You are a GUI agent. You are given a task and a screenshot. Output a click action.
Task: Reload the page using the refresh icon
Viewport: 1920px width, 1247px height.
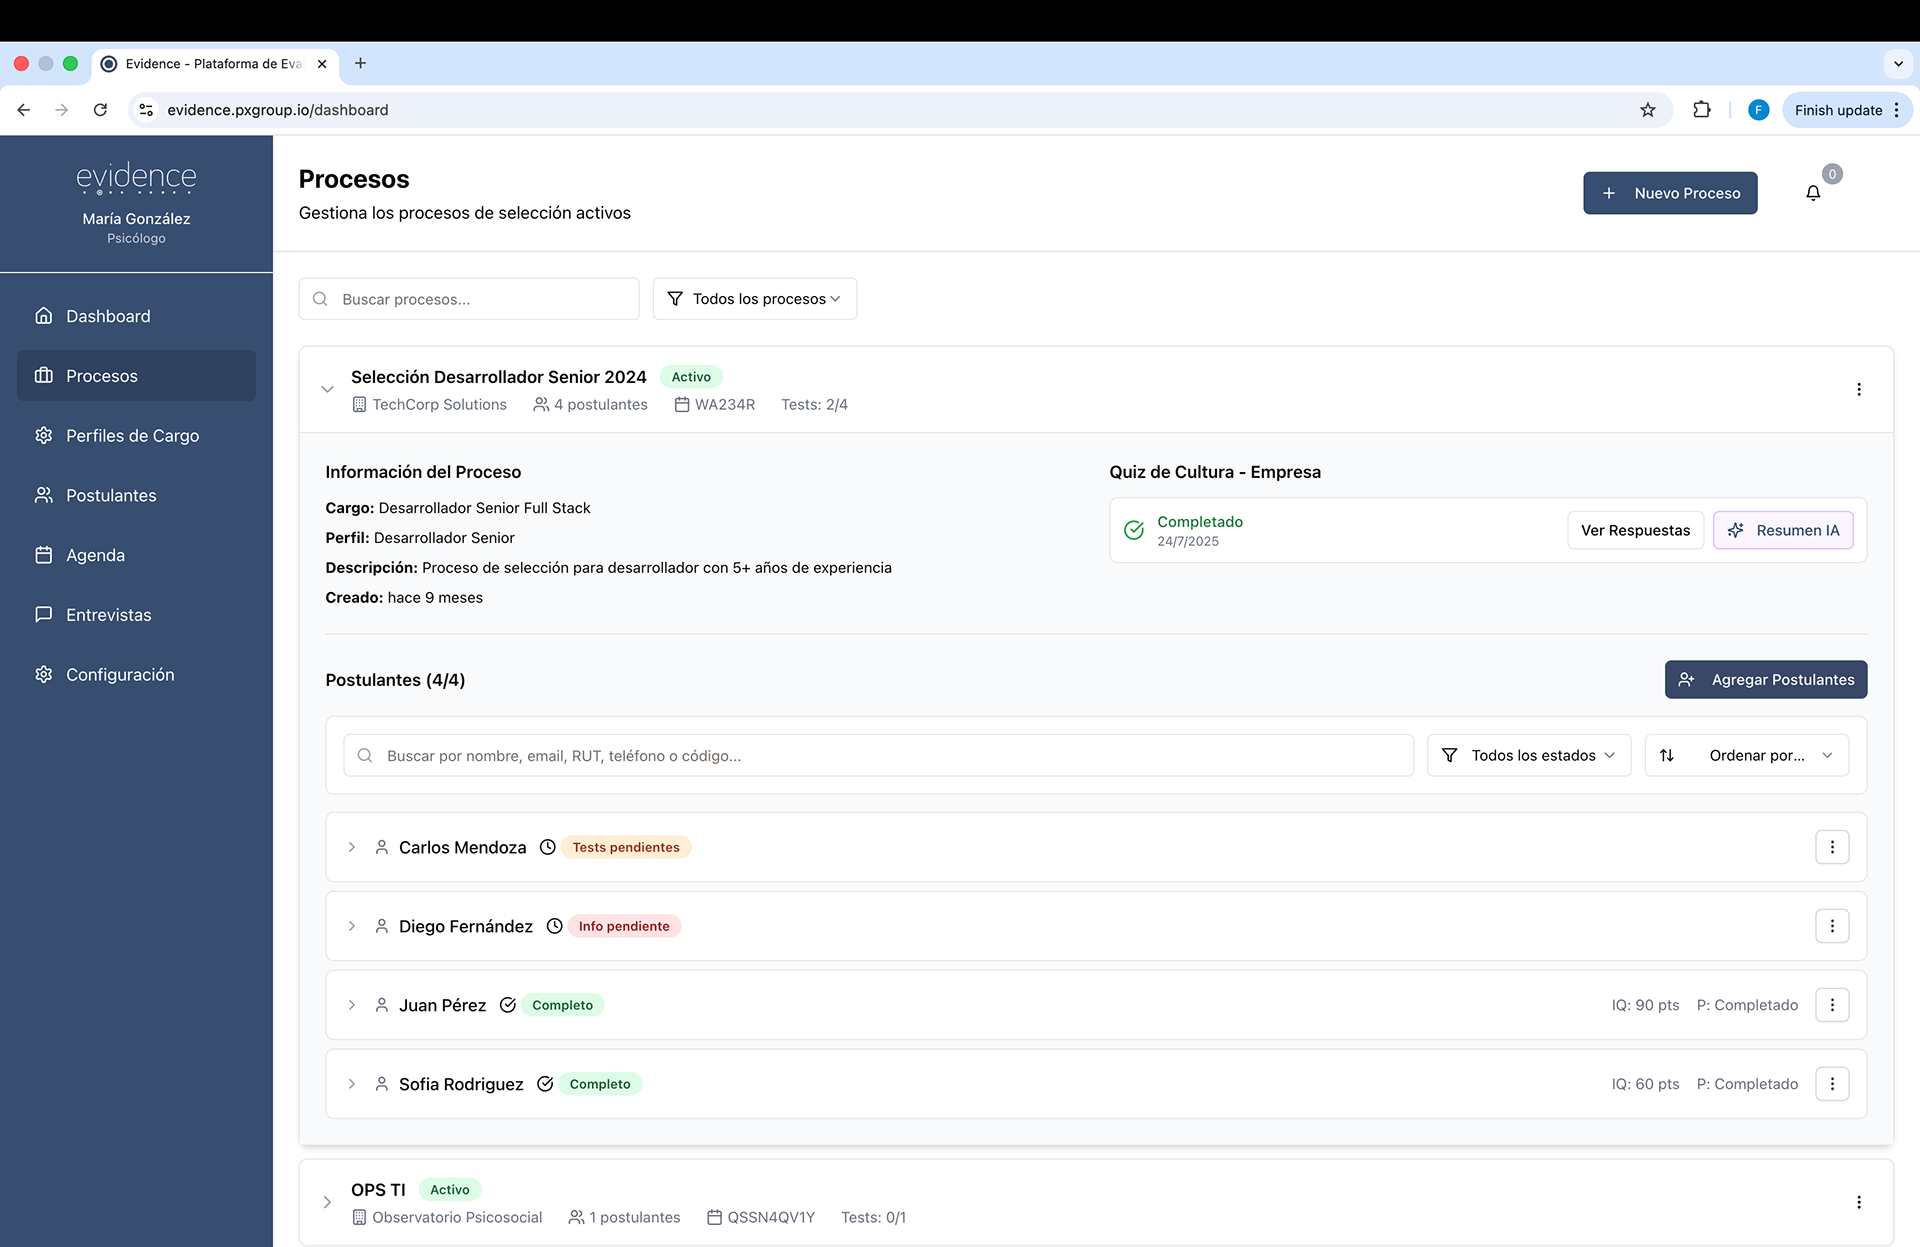pyautogui.click(x=100, y=110)
